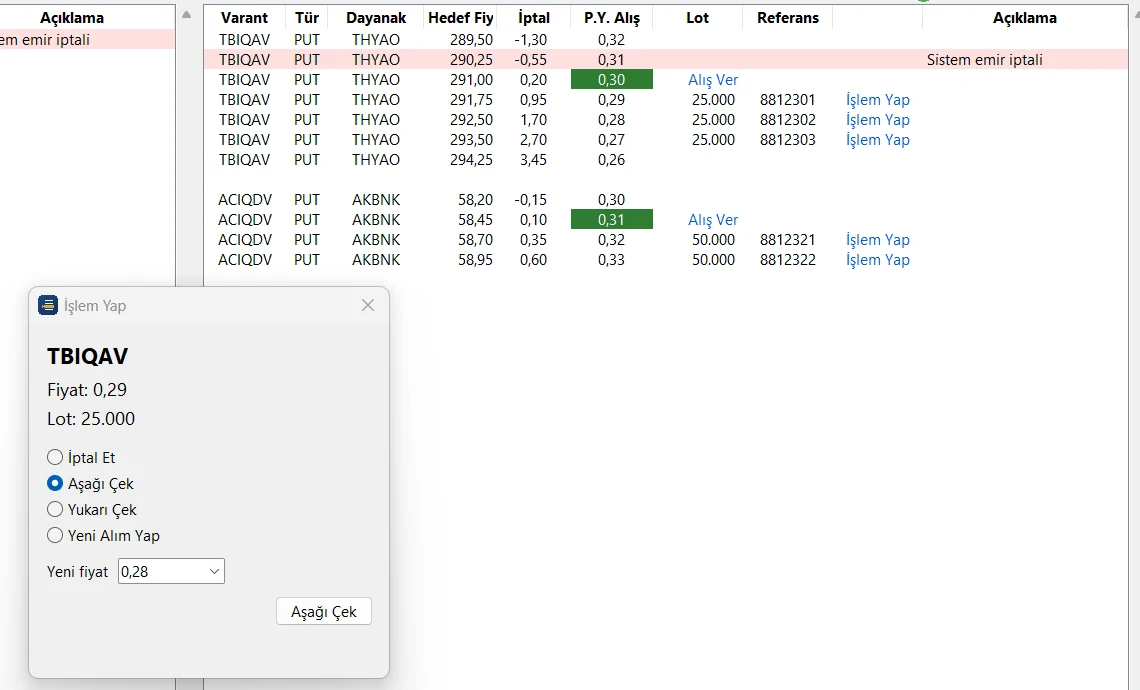Click the Hedef Fiy value 58,95
The image size is (1140, 690).
pos(475,260)
